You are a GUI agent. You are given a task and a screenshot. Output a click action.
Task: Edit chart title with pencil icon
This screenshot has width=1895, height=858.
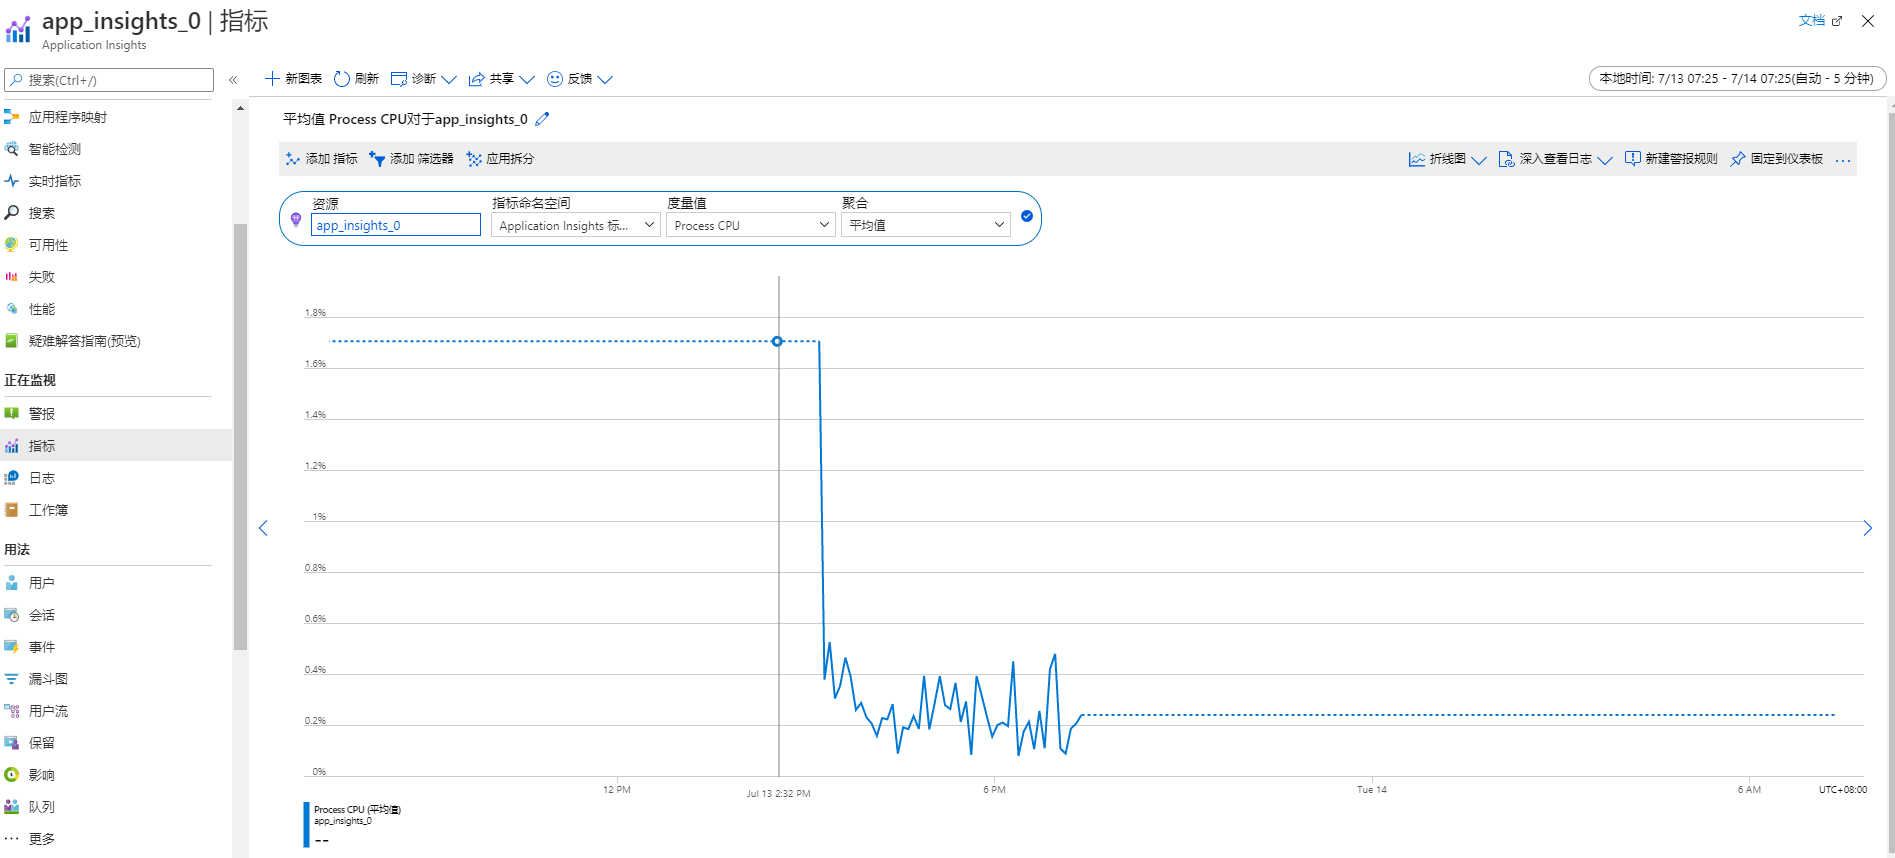[542, 119]
